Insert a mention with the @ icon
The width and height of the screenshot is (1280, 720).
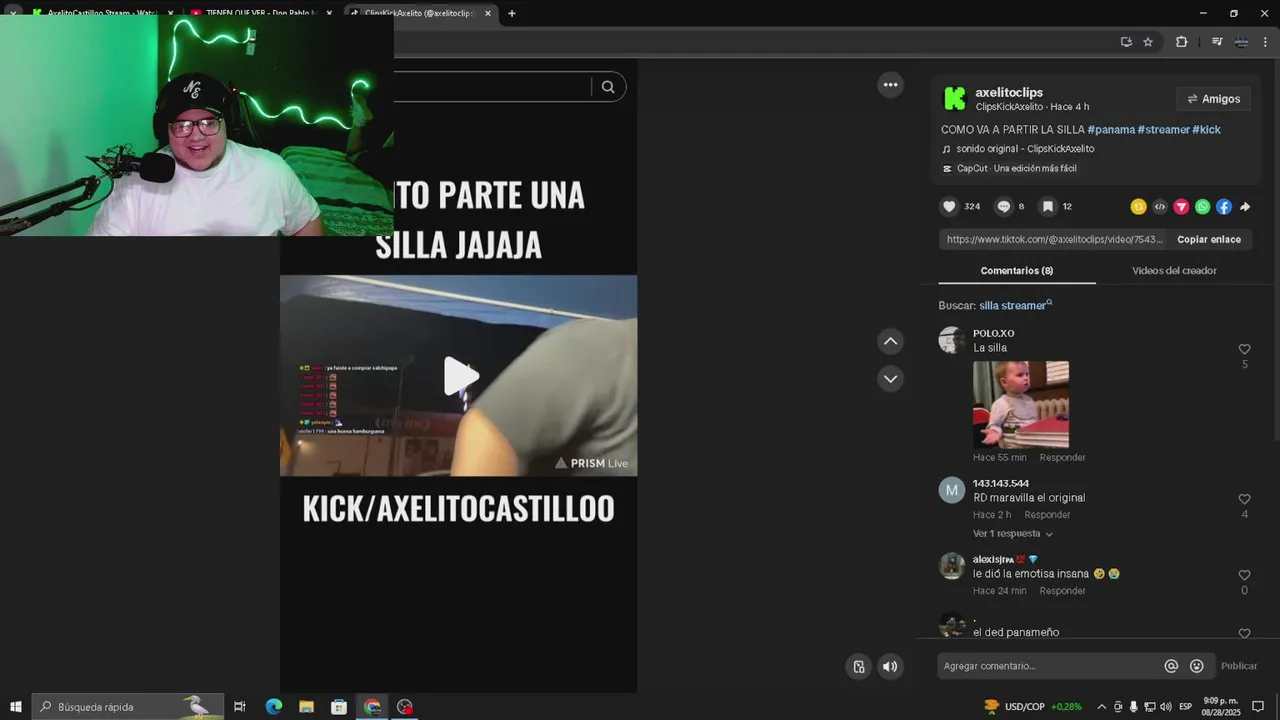[x=1171, y=666]
